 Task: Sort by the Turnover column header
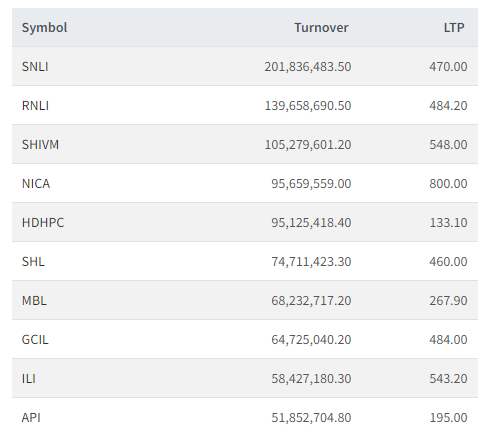321,28
